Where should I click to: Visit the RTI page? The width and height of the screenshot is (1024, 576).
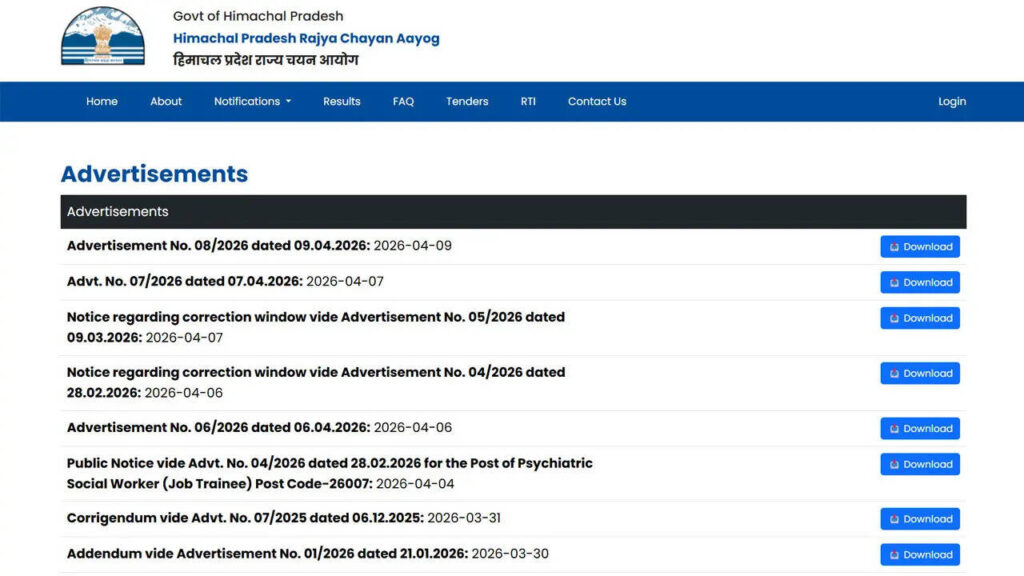pyautogui.click(x=528, y=102)
